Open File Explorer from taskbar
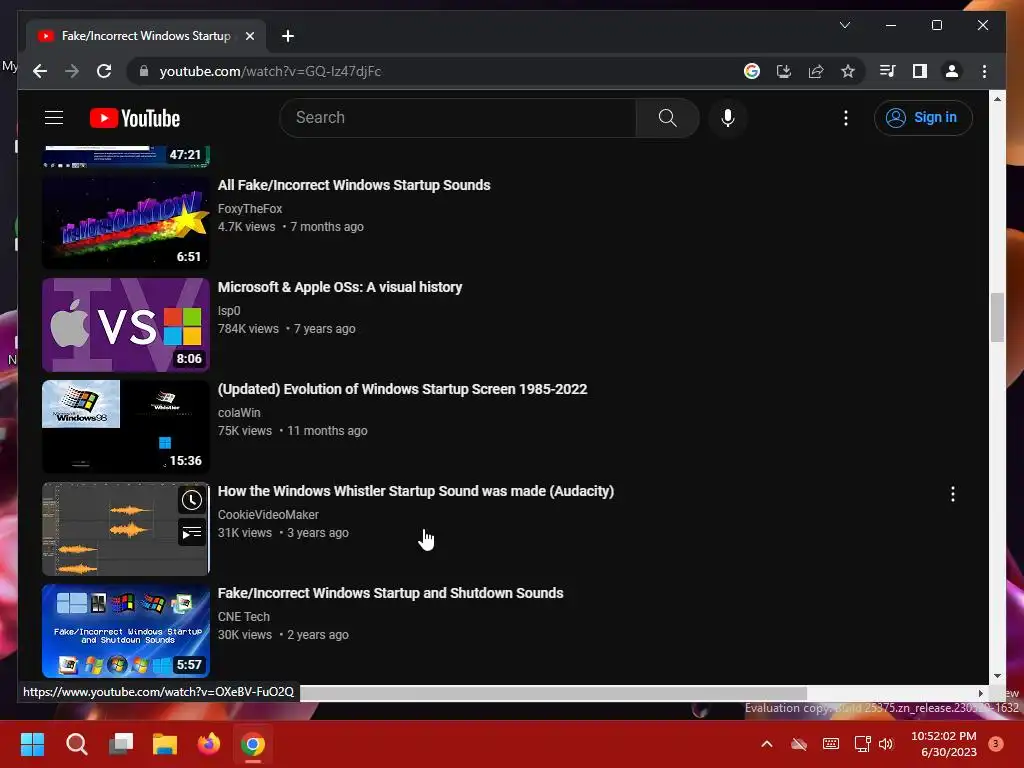This screenshot has height=768, width=1024. 165,744
